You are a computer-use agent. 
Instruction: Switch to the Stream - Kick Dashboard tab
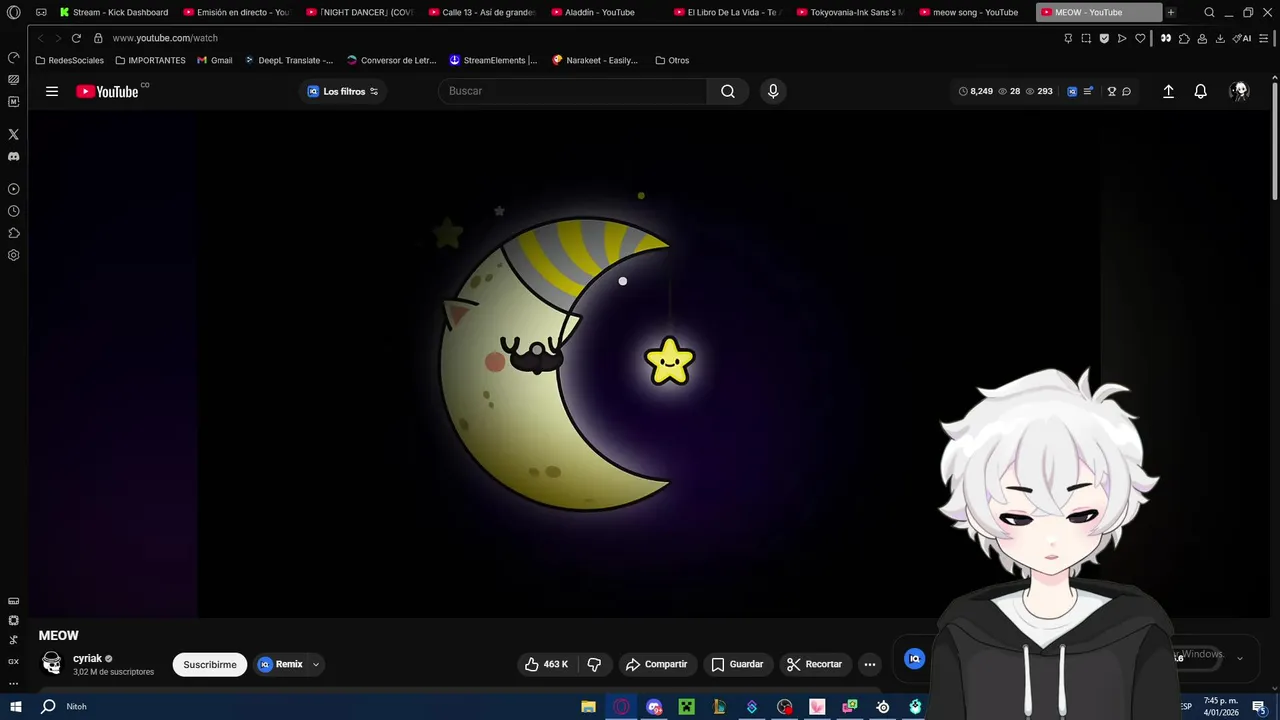pos(113,12)
